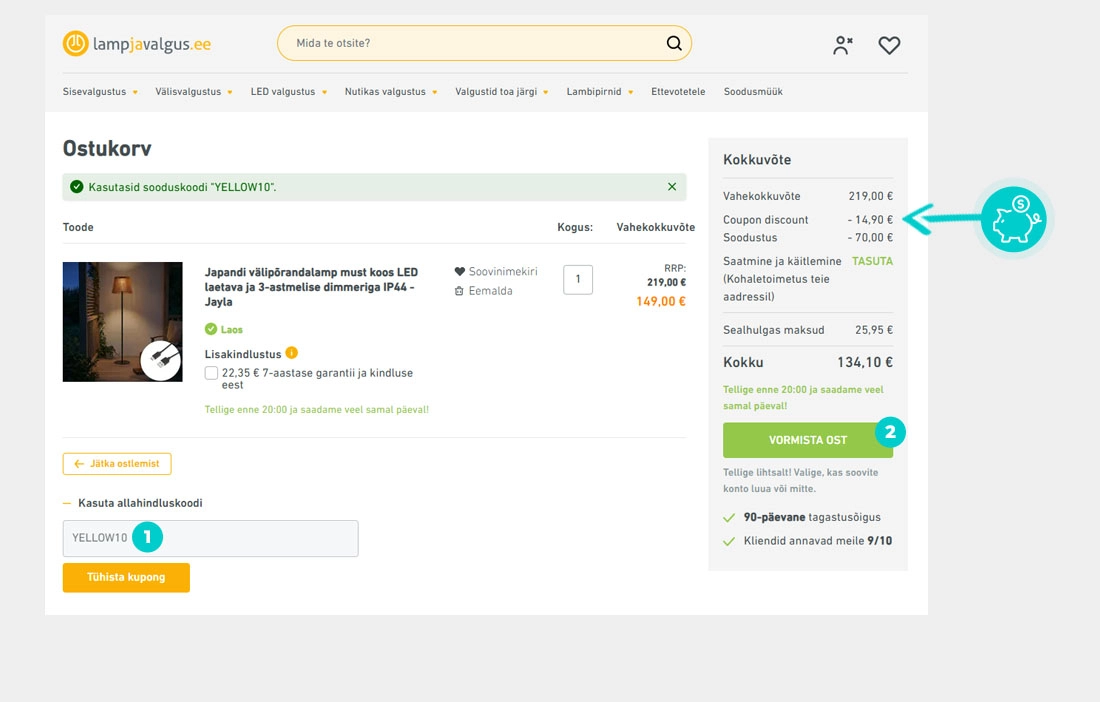This screenshot has height=702, width=1100.
Task: Click the Lisakindlustus info icon
Action: (292, 353)
